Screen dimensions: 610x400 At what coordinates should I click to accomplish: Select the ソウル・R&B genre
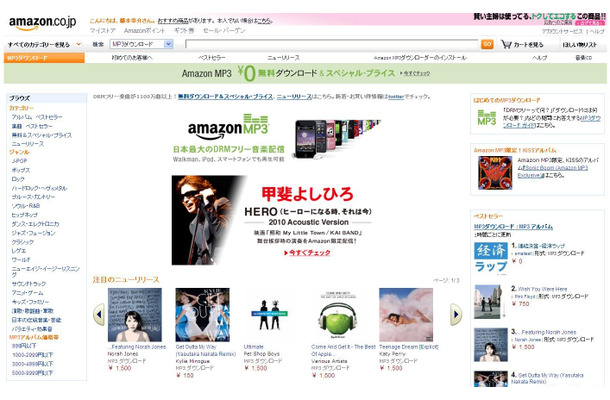[x=26, y=206]
